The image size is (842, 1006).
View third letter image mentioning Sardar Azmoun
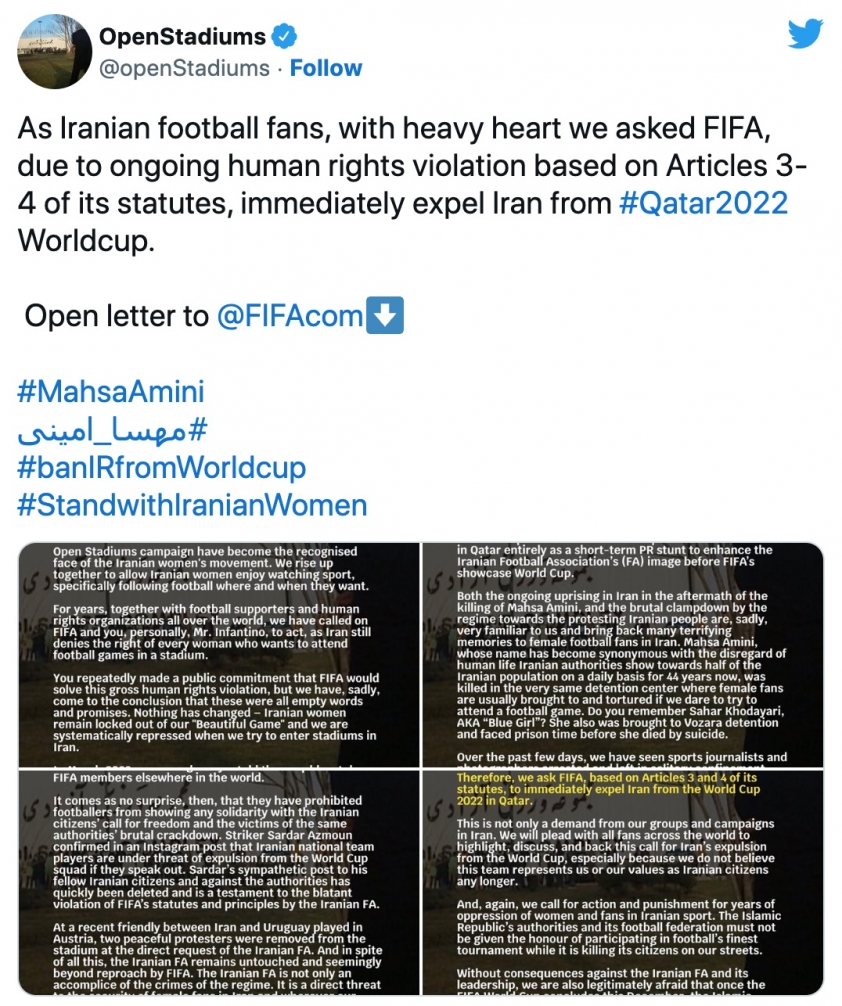click(x=219, y=882)
